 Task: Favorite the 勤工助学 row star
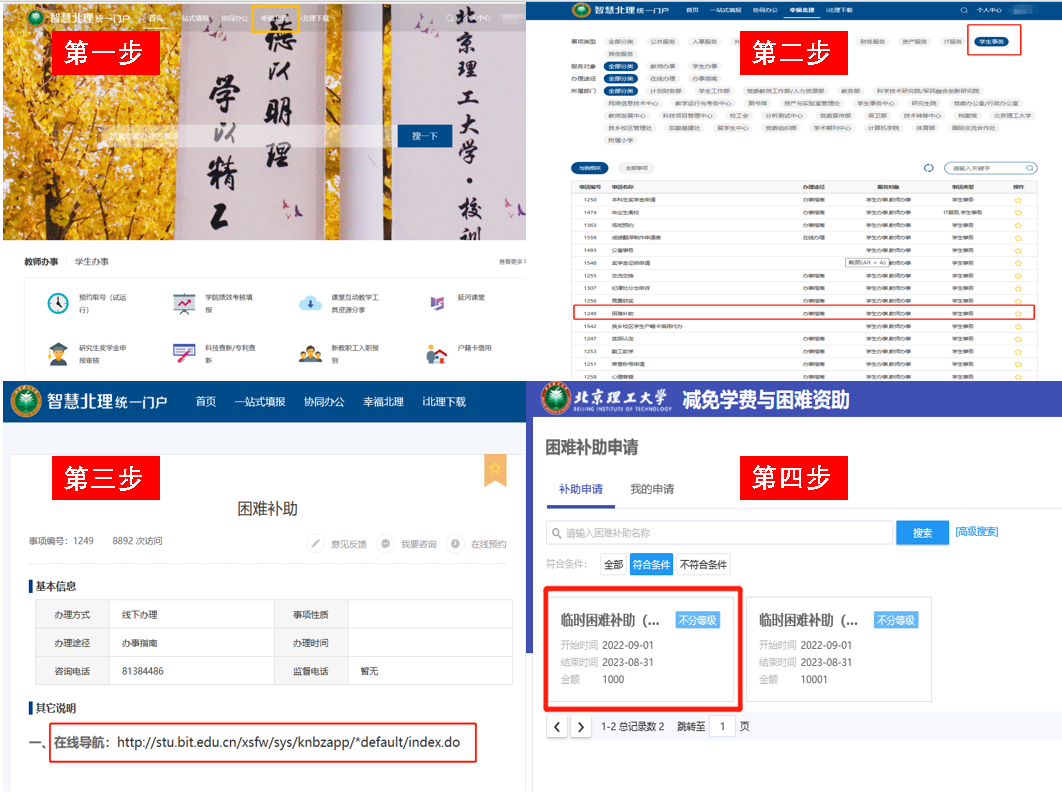pos(1017,352)
